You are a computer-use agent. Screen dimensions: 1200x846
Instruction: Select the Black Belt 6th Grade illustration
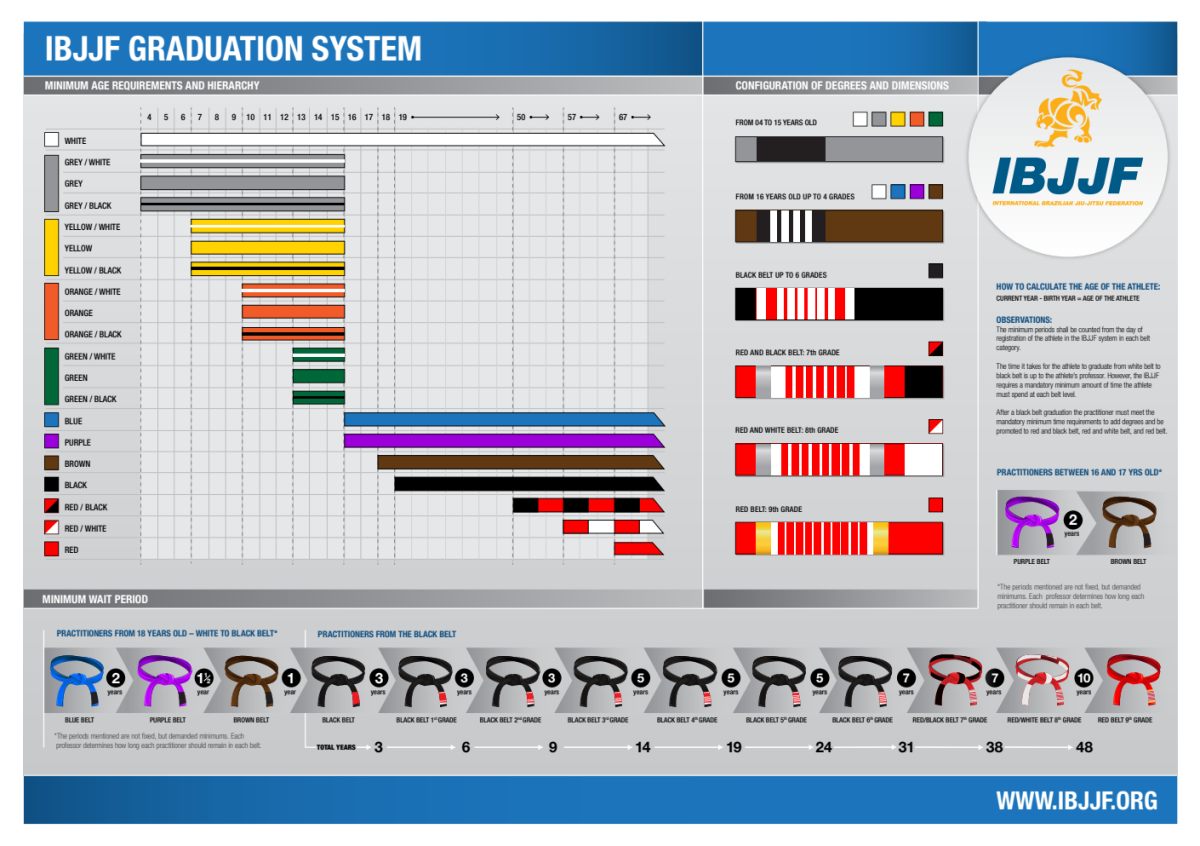[x=864, y=681]
